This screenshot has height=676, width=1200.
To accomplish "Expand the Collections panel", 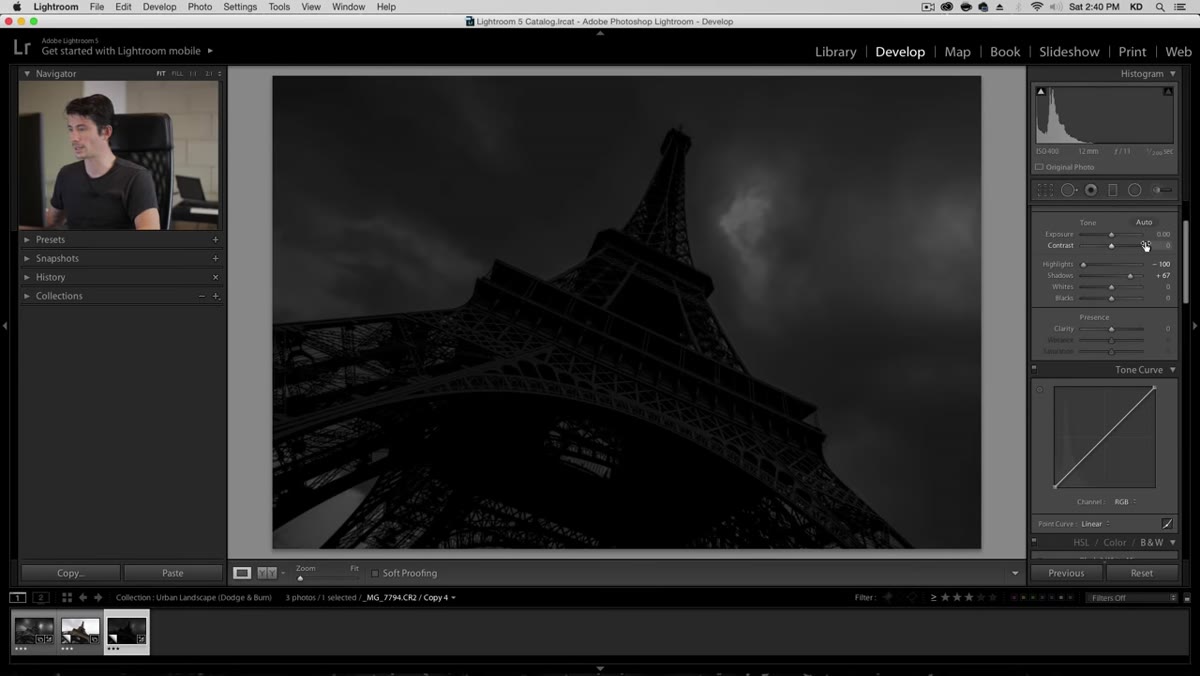I will 27,296.
